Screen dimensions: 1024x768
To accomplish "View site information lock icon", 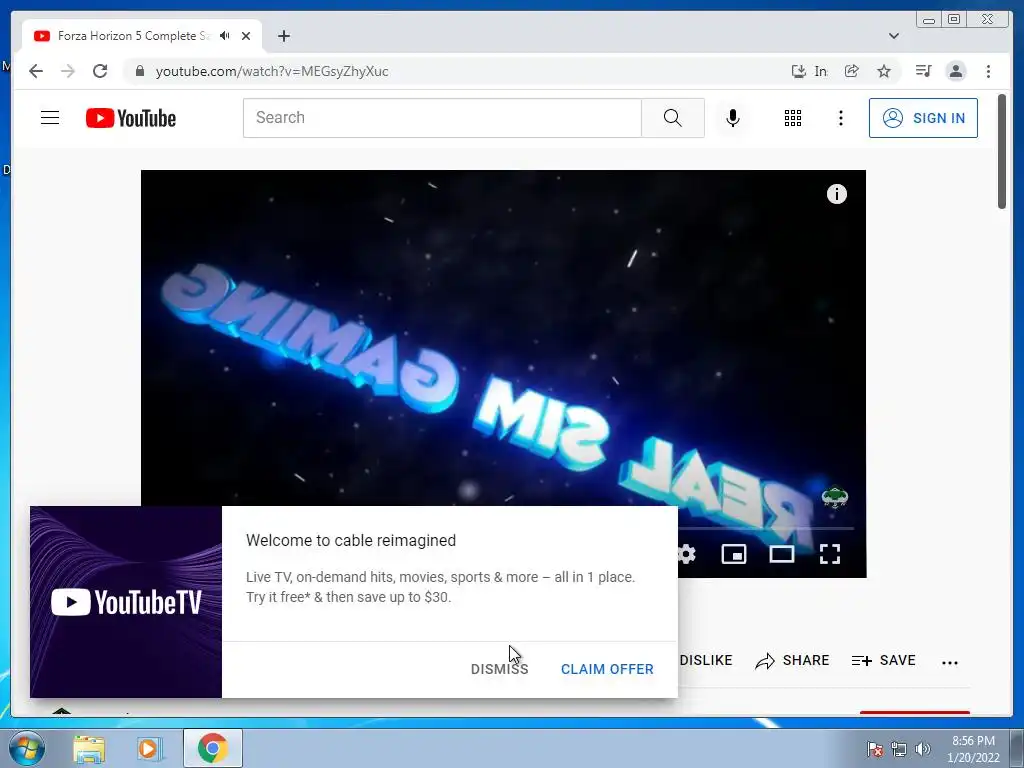I will click(140, 71).
